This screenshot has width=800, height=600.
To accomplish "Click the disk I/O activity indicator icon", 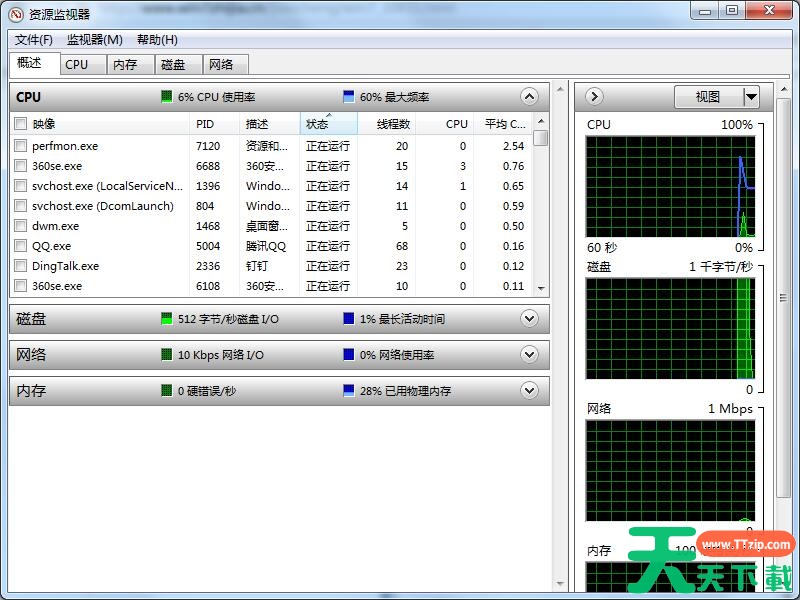I will click(167, 318).
